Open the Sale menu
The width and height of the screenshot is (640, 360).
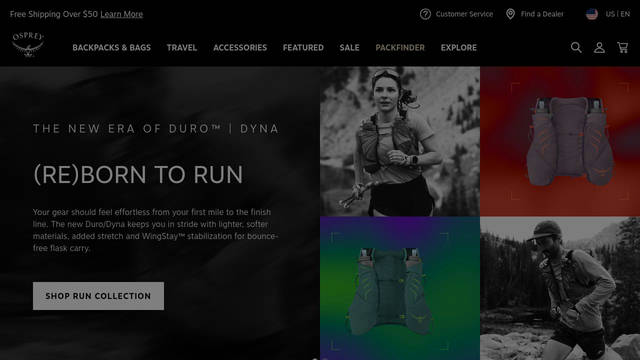pyautogui.click(x=349, y=48)
